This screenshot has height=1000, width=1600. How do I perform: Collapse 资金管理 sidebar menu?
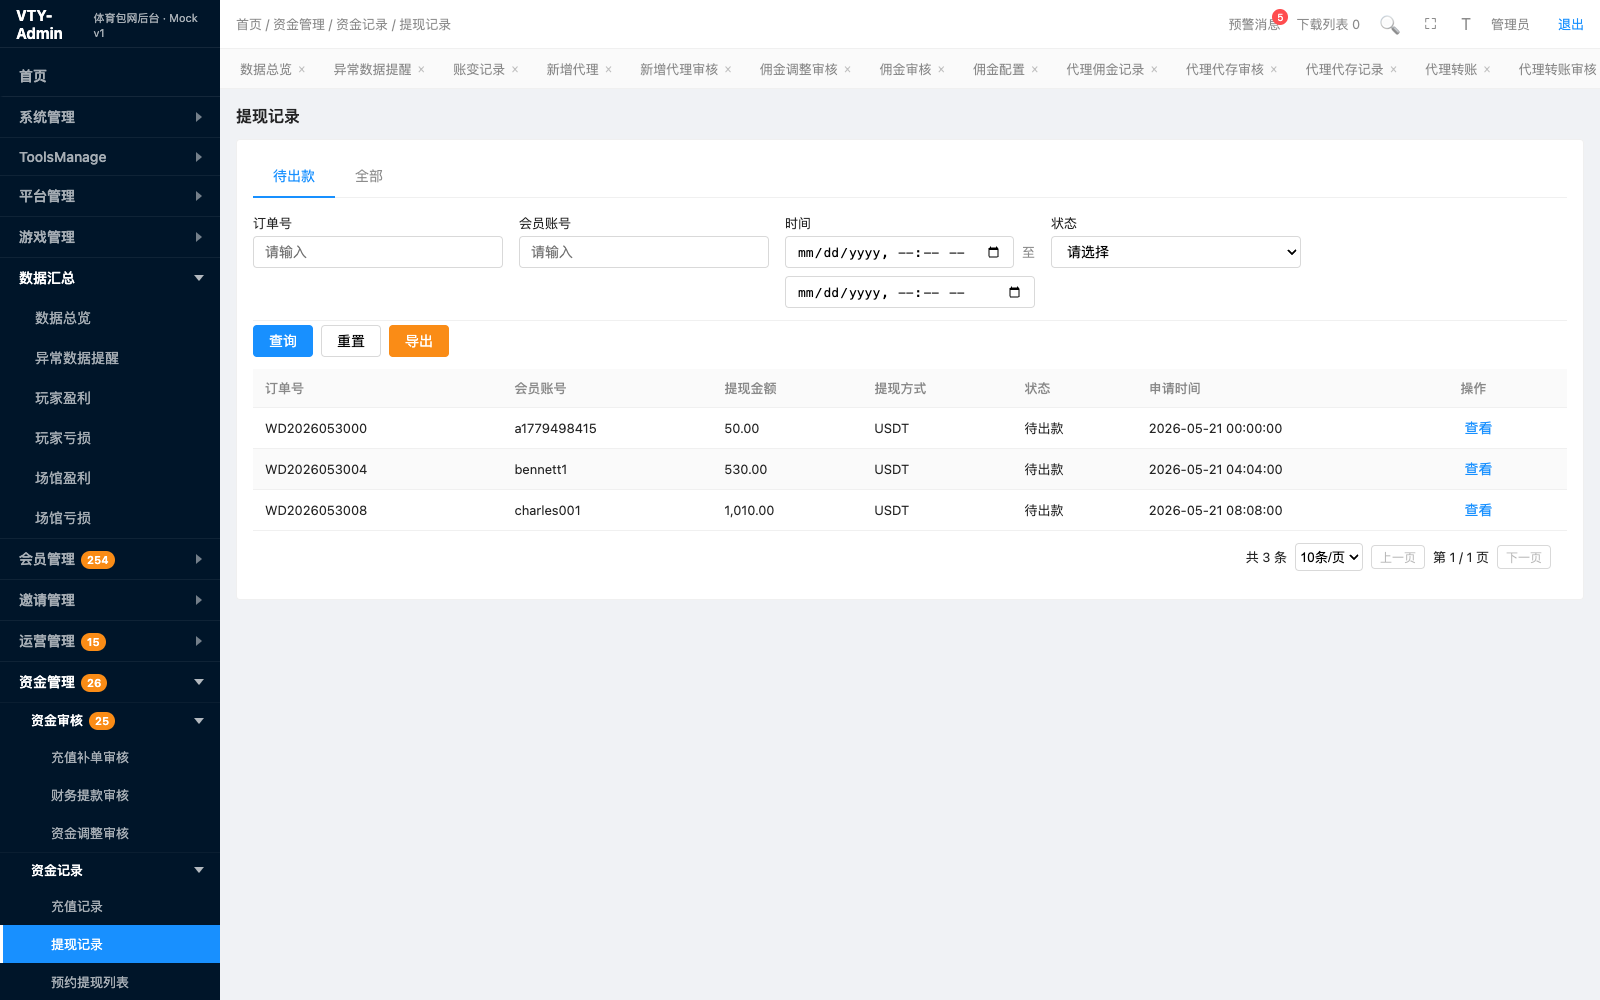click(110, 682)
